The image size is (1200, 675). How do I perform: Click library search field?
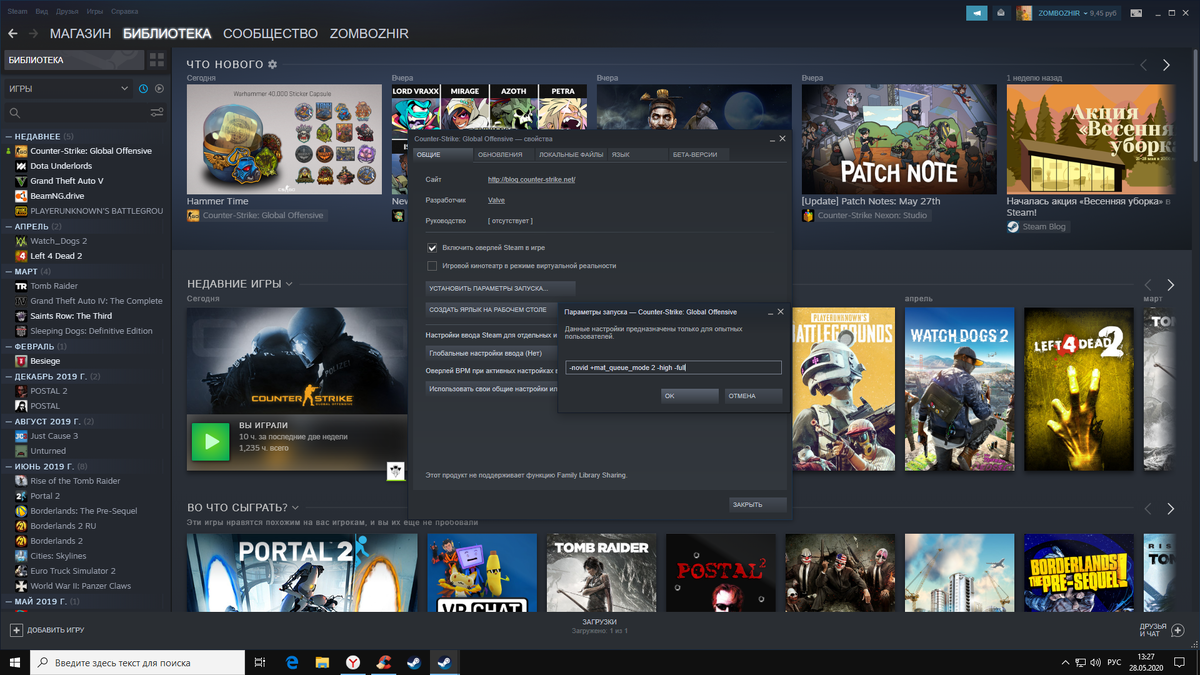pos(77,113)
